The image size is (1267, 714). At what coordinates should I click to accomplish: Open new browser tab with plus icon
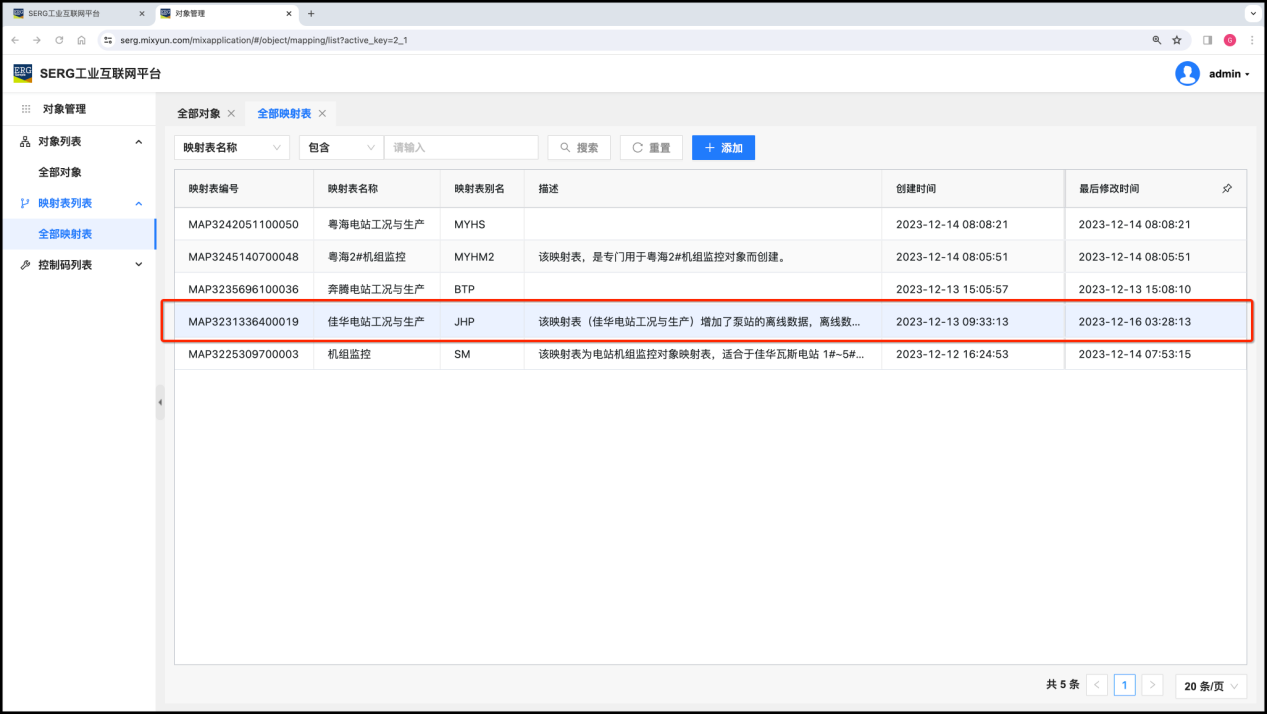(x=311, y=14)
